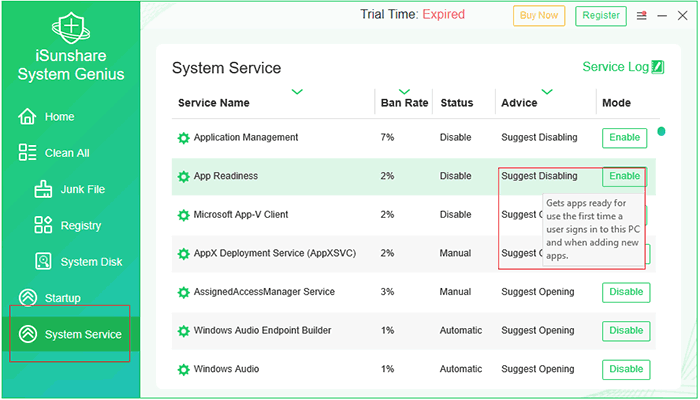Click Manual status of AppX Deployment Service

(x=455, y=254)
